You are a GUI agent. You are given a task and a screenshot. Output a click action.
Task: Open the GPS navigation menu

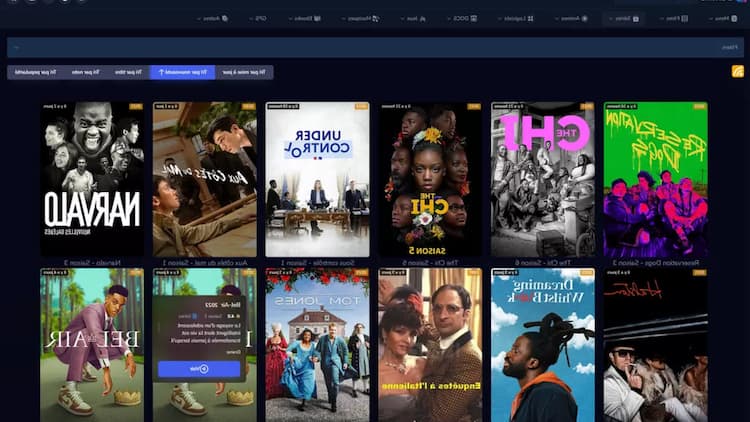pos(258,19)
